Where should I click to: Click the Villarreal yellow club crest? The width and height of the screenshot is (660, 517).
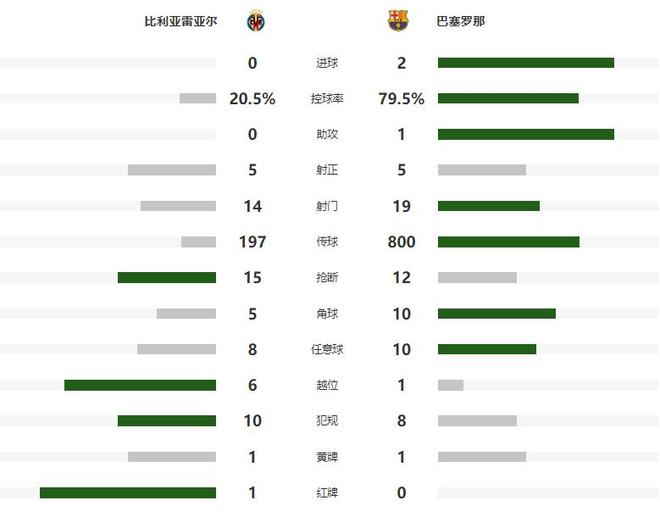(x=256, y=21)
